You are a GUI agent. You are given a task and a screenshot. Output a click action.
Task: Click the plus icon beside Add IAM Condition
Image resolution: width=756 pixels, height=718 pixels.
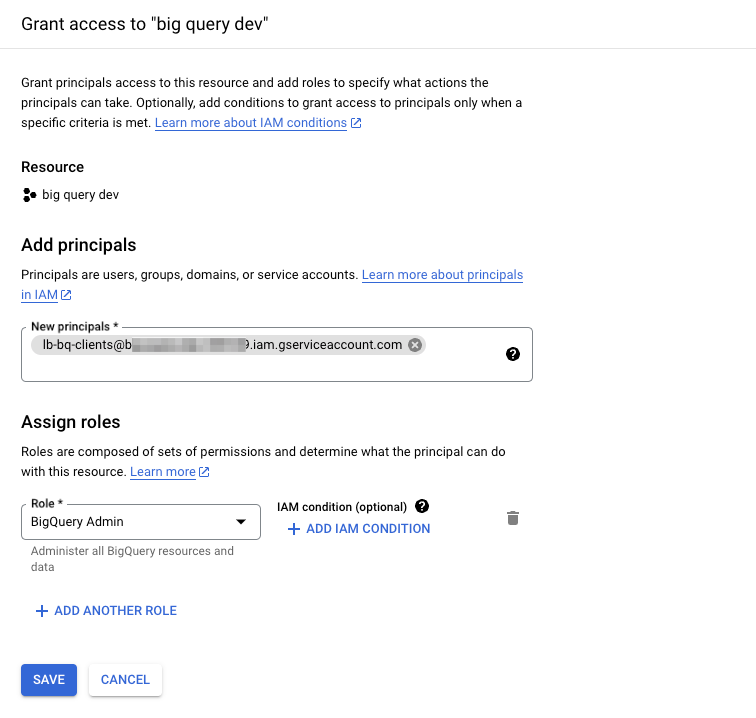[x=294, y=529]
